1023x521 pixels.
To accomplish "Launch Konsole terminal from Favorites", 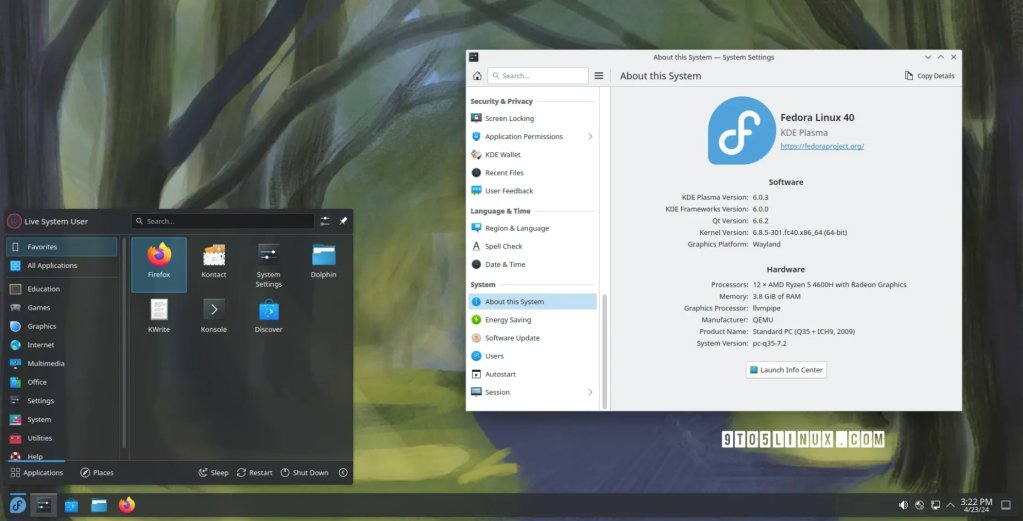I will (x=214, y=313).
